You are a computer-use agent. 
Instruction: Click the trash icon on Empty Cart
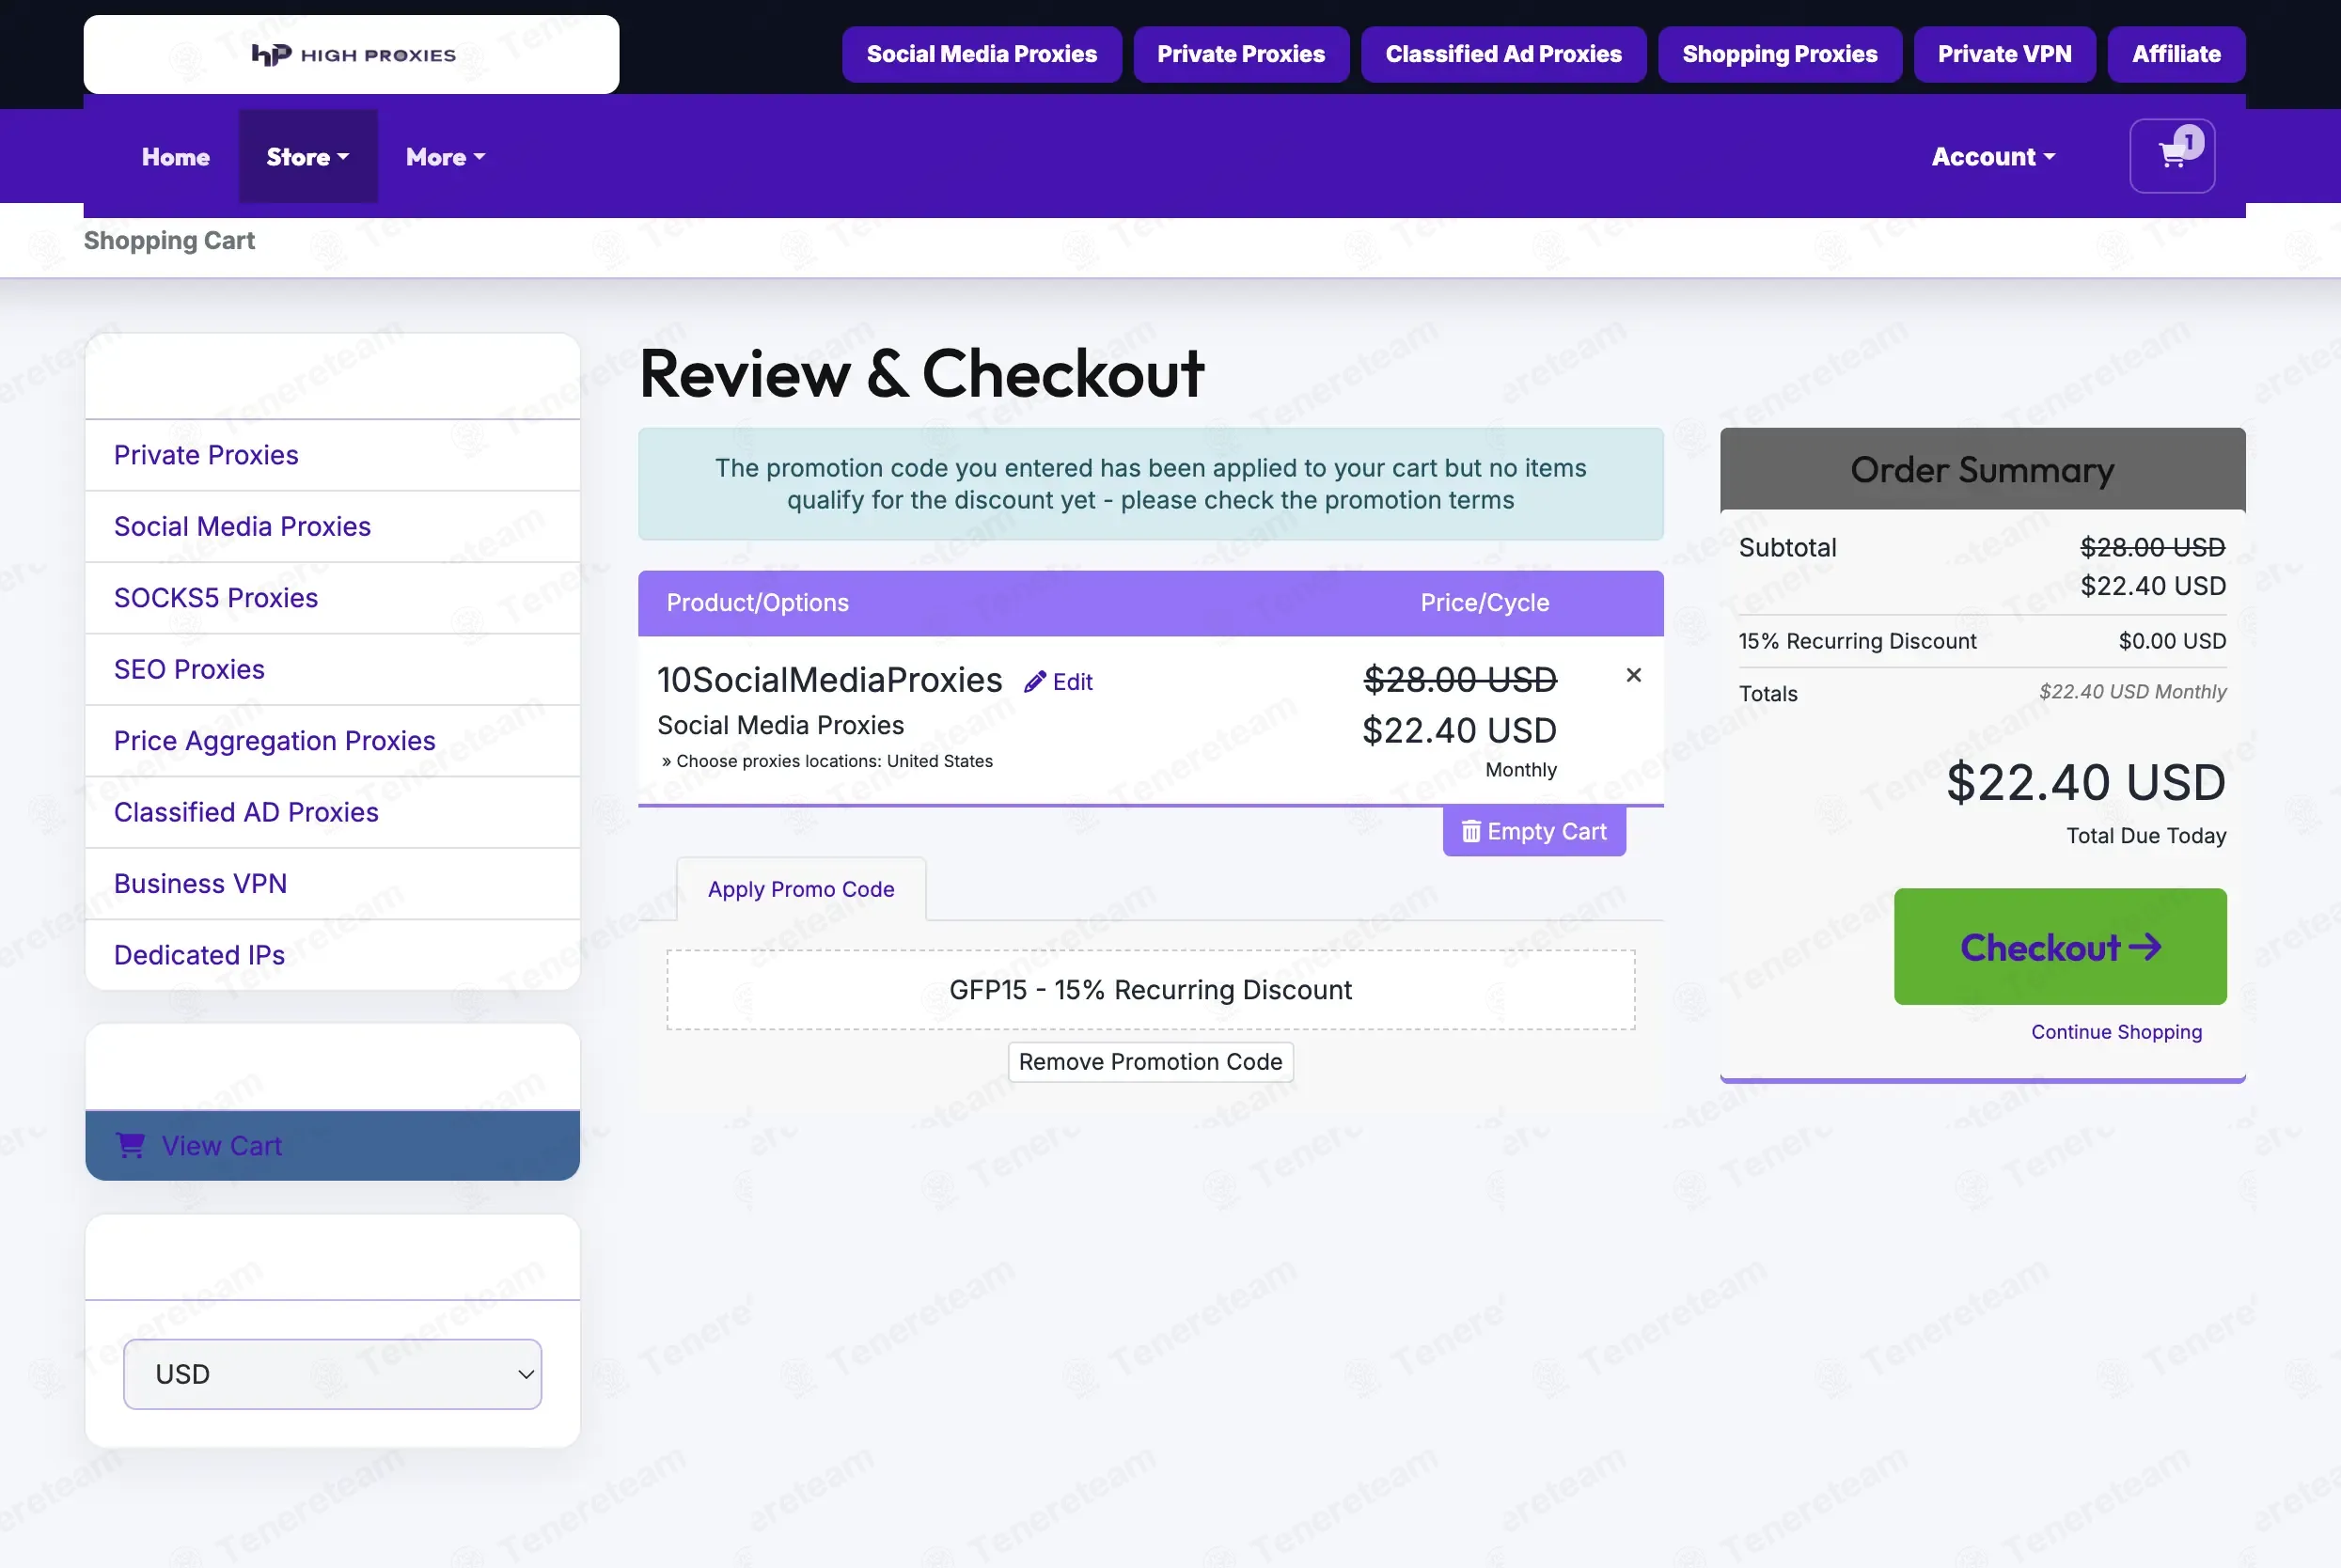[1471, 831]
